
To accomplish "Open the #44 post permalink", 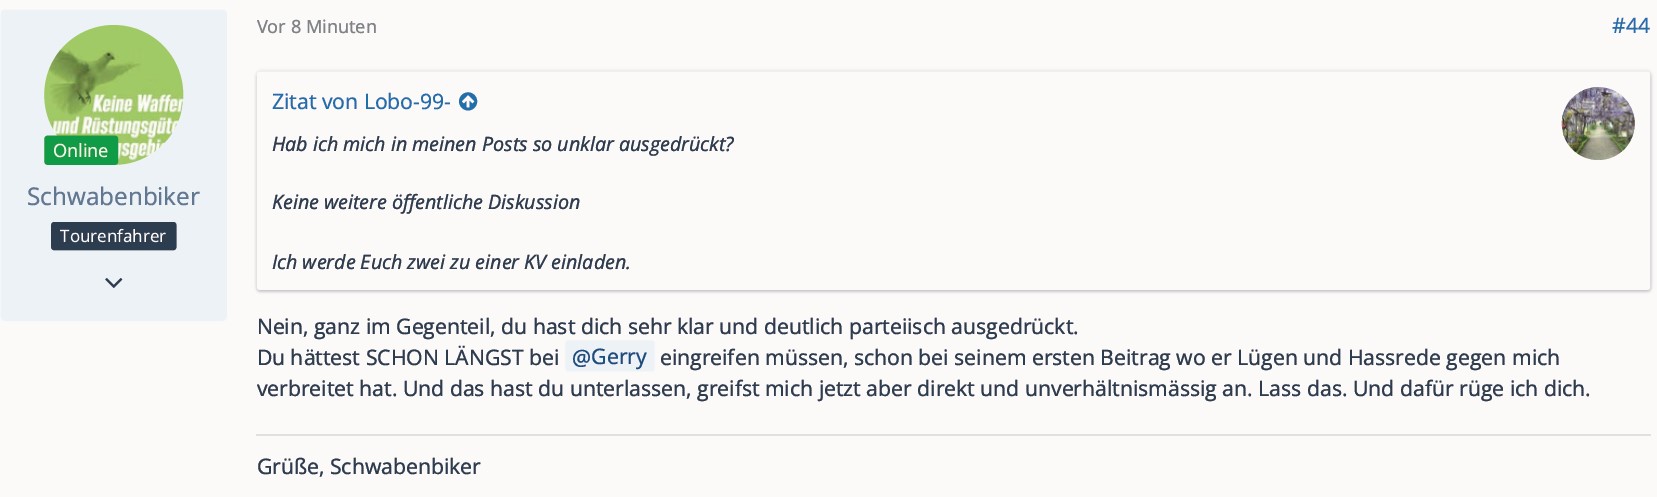I will pos(1629,26).
